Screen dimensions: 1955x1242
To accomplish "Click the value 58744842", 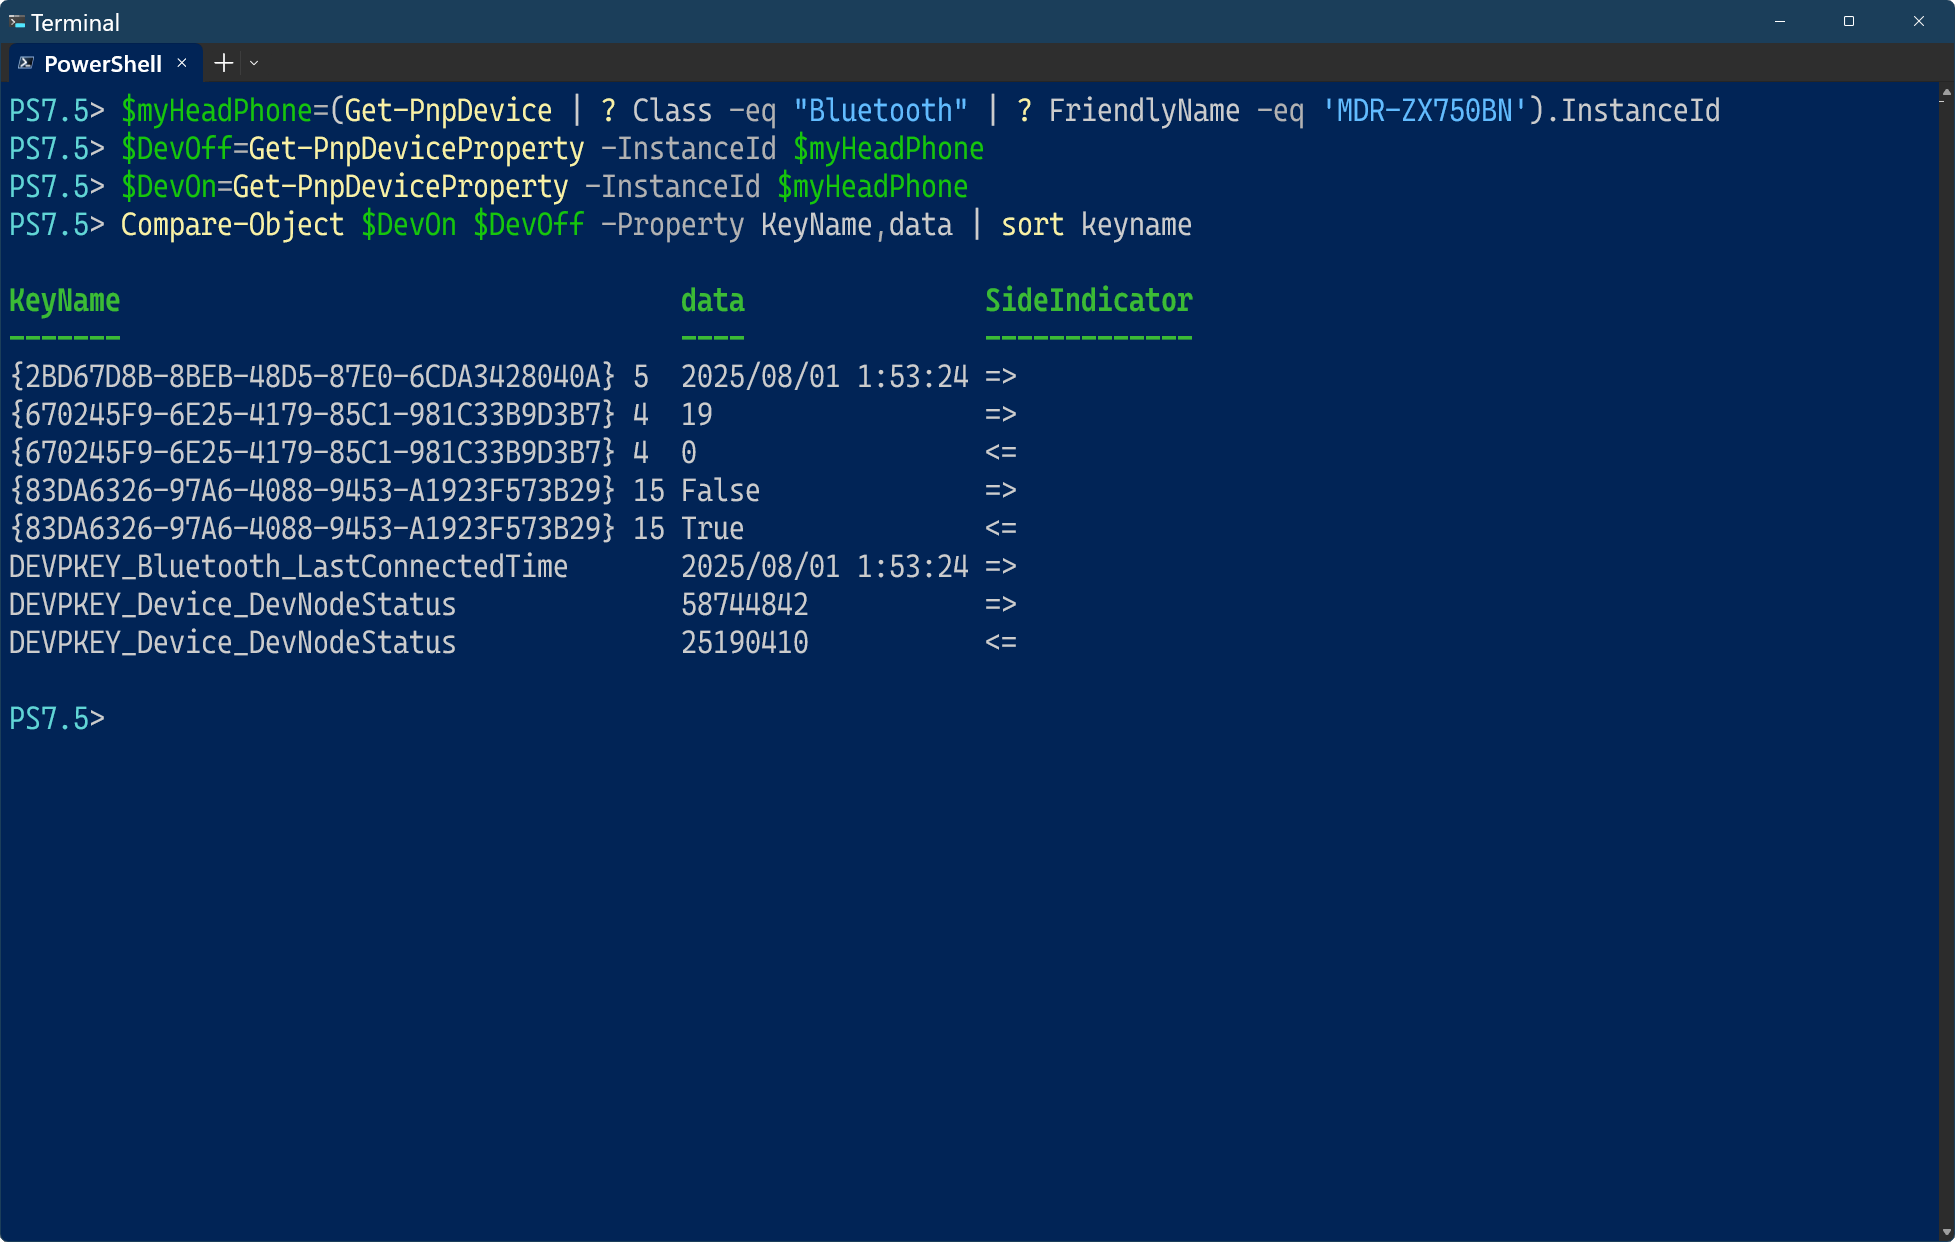I will pyautogui.click(x=745, y=605).
